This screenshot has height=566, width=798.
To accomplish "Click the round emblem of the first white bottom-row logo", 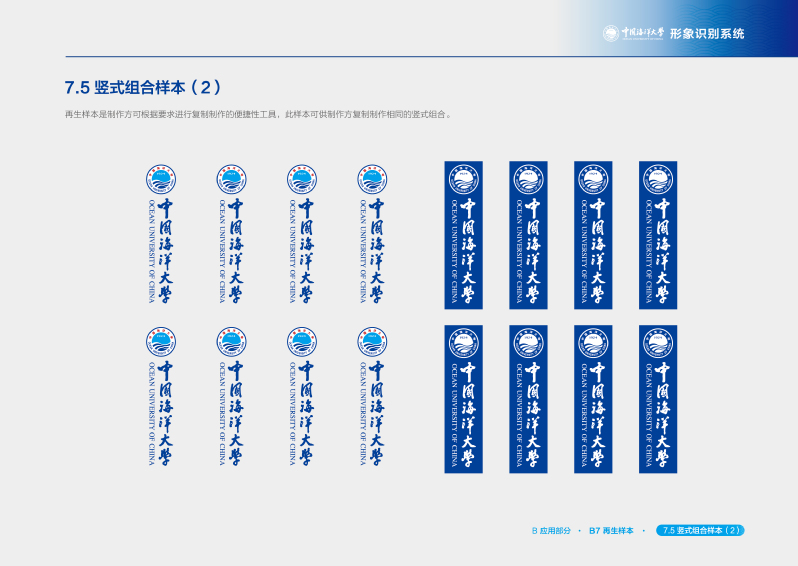I will click(x=160, y=342).
